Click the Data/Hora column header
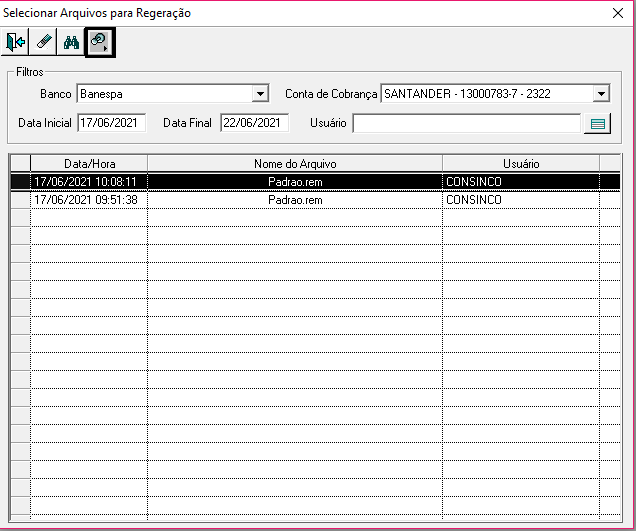The height and width of the screenshot is (531, 636). [89, 164]
